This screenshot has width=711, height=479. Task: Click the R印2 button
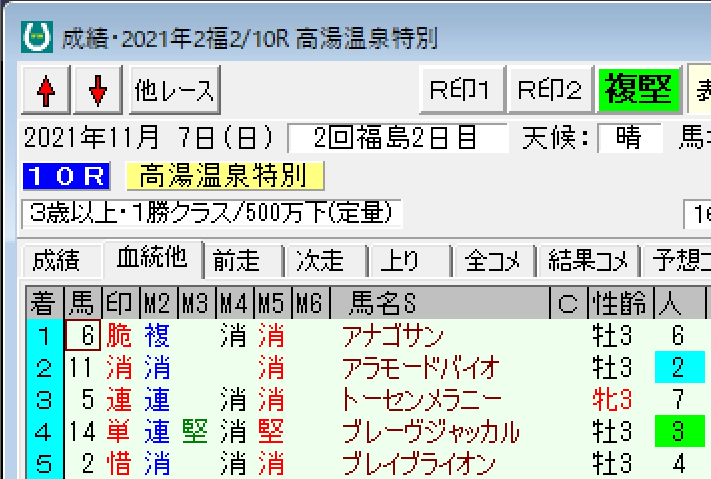pos(550,90)
